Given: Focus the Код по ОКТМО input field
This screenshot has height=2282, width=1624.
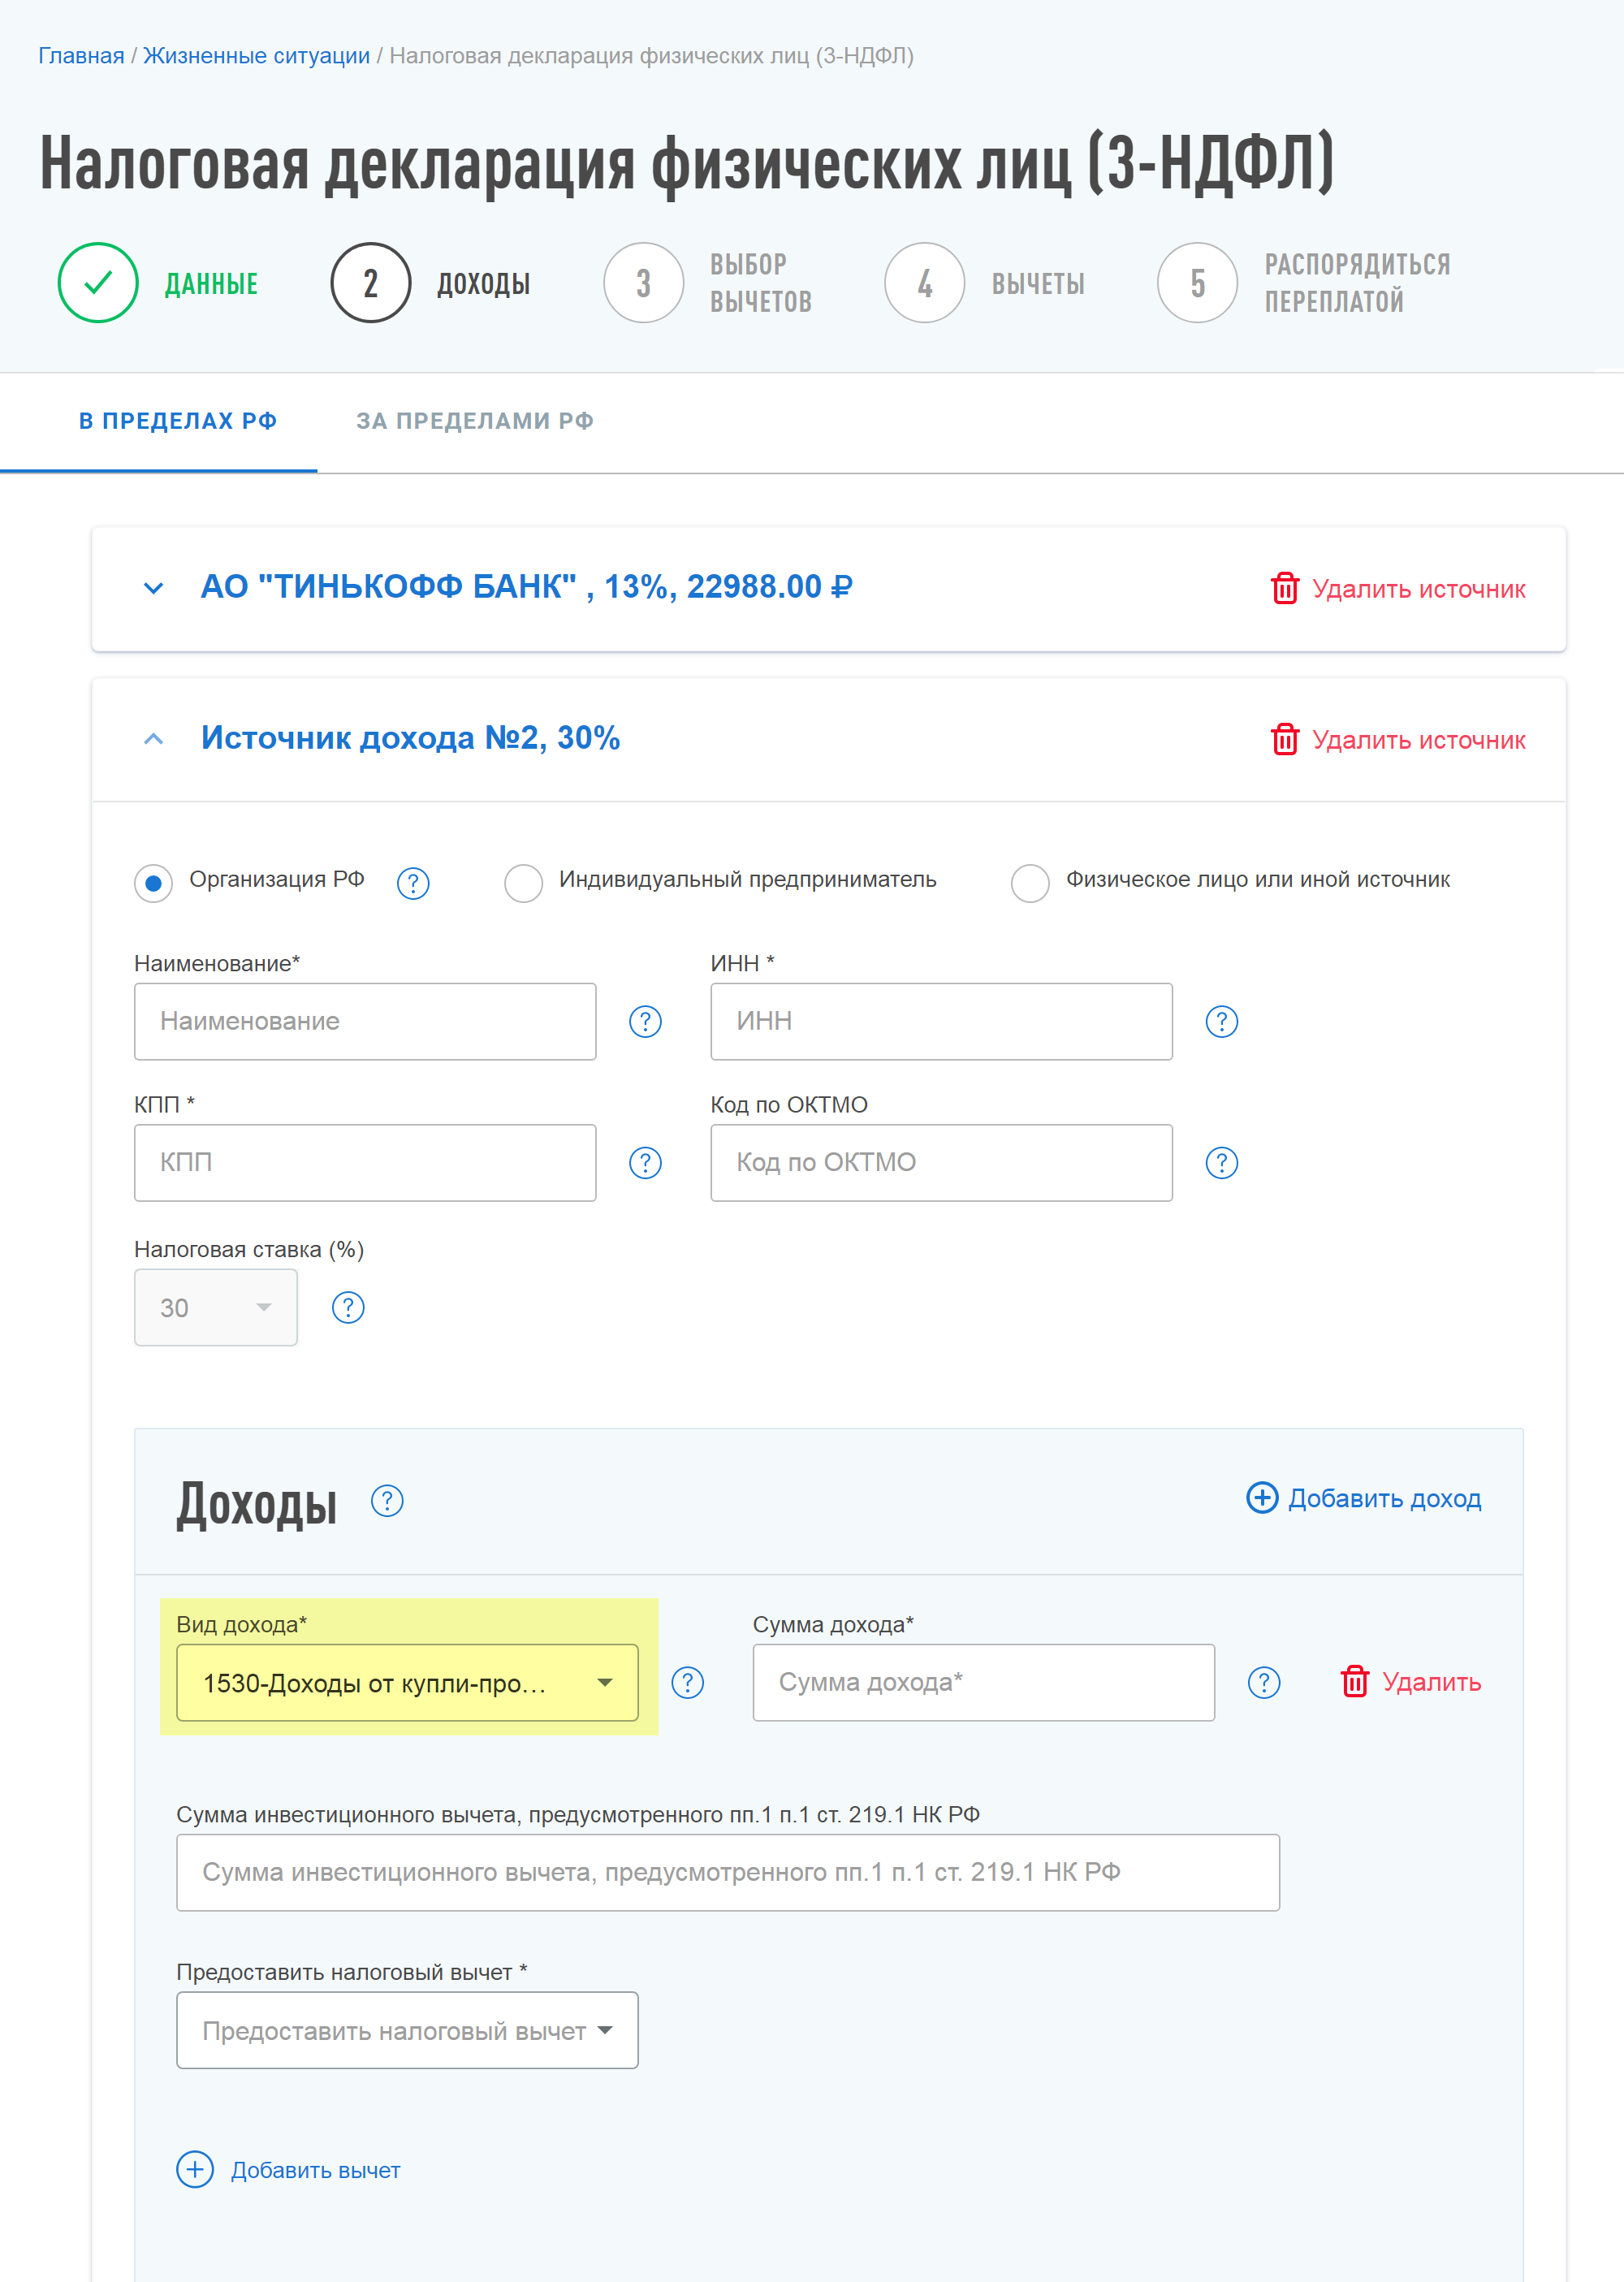Looking at the screenshot, I should tap(941, 1162).
